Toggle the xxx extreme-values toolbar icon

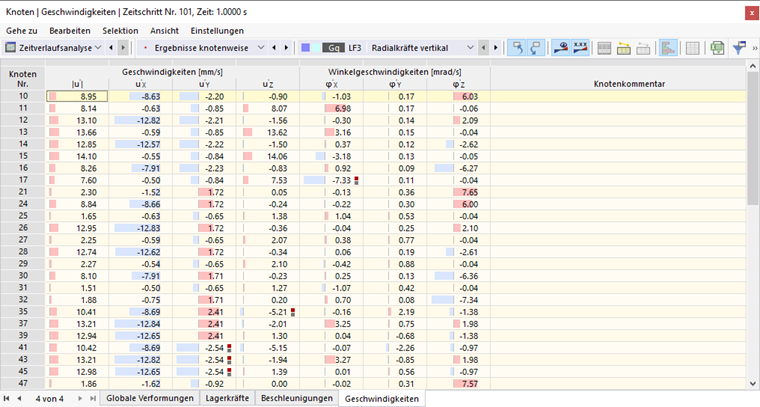pyautogui.click(x=580, y=47)
